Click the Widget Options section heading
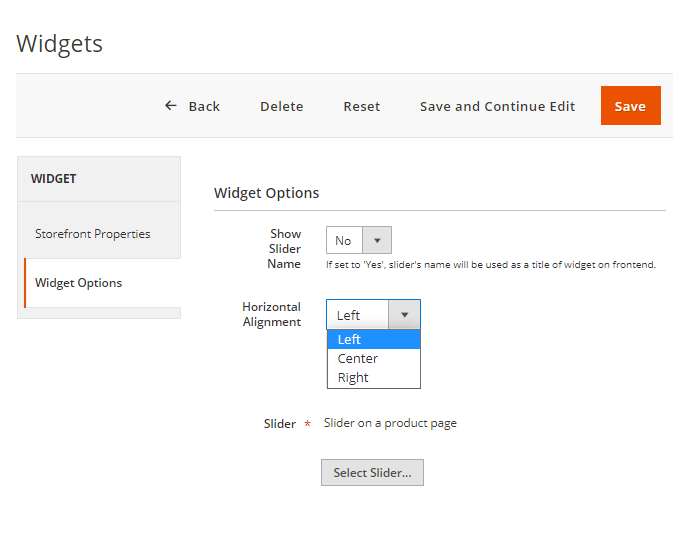Viewport: 685px width, 534px height. (x=267, y=193)
